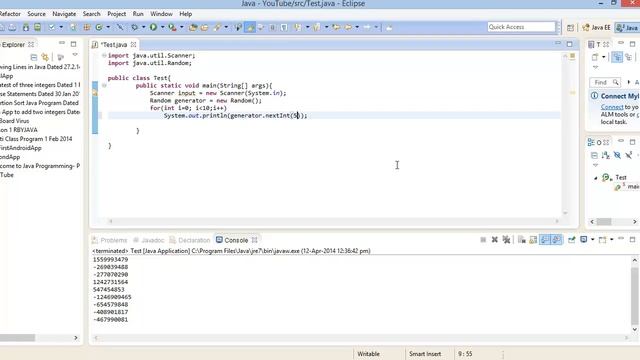
Task: Open the Run menu
Action: pos(138,14)
